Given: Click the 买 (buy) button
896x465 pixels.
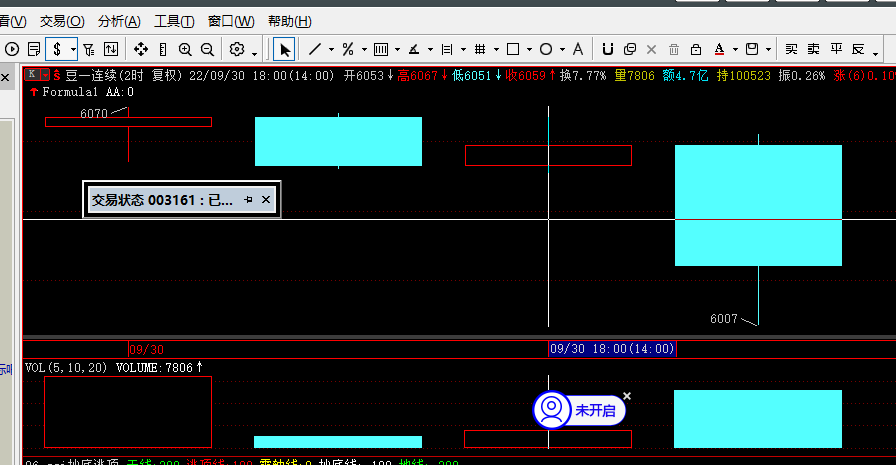Looking at the screenshot, I should point(791,49).
